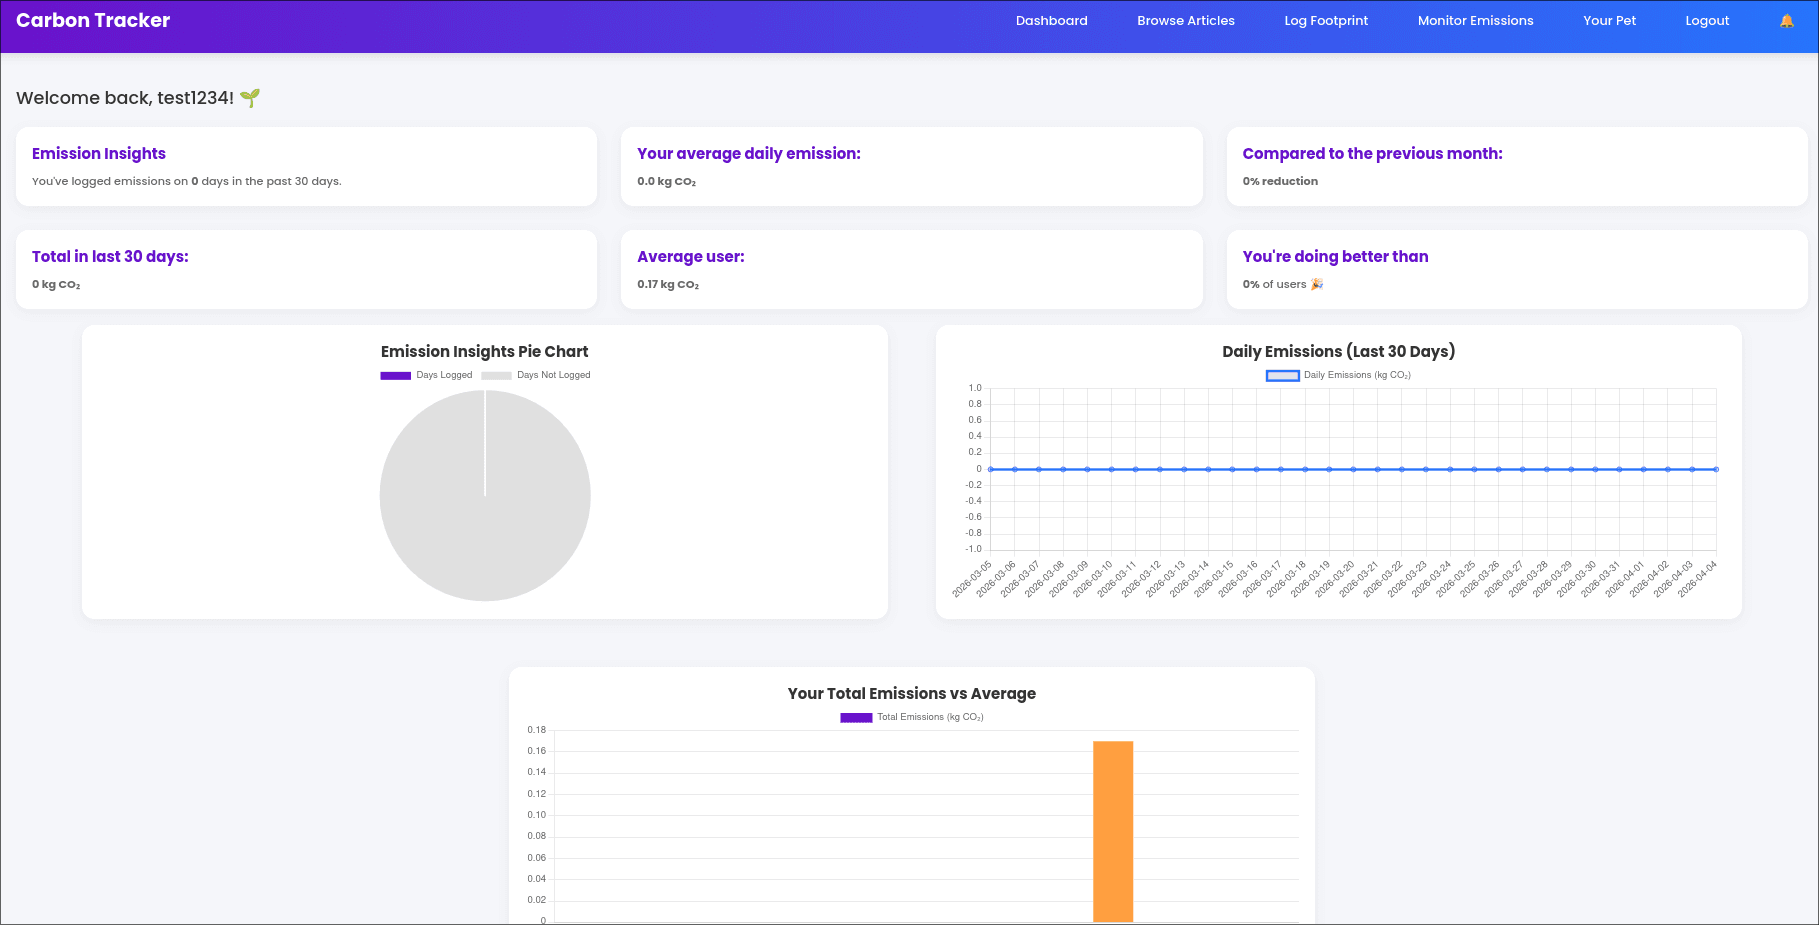
Task: Click the party popper emoji in better-than card
Action: pyautogui.click(x=1317, y=284)
